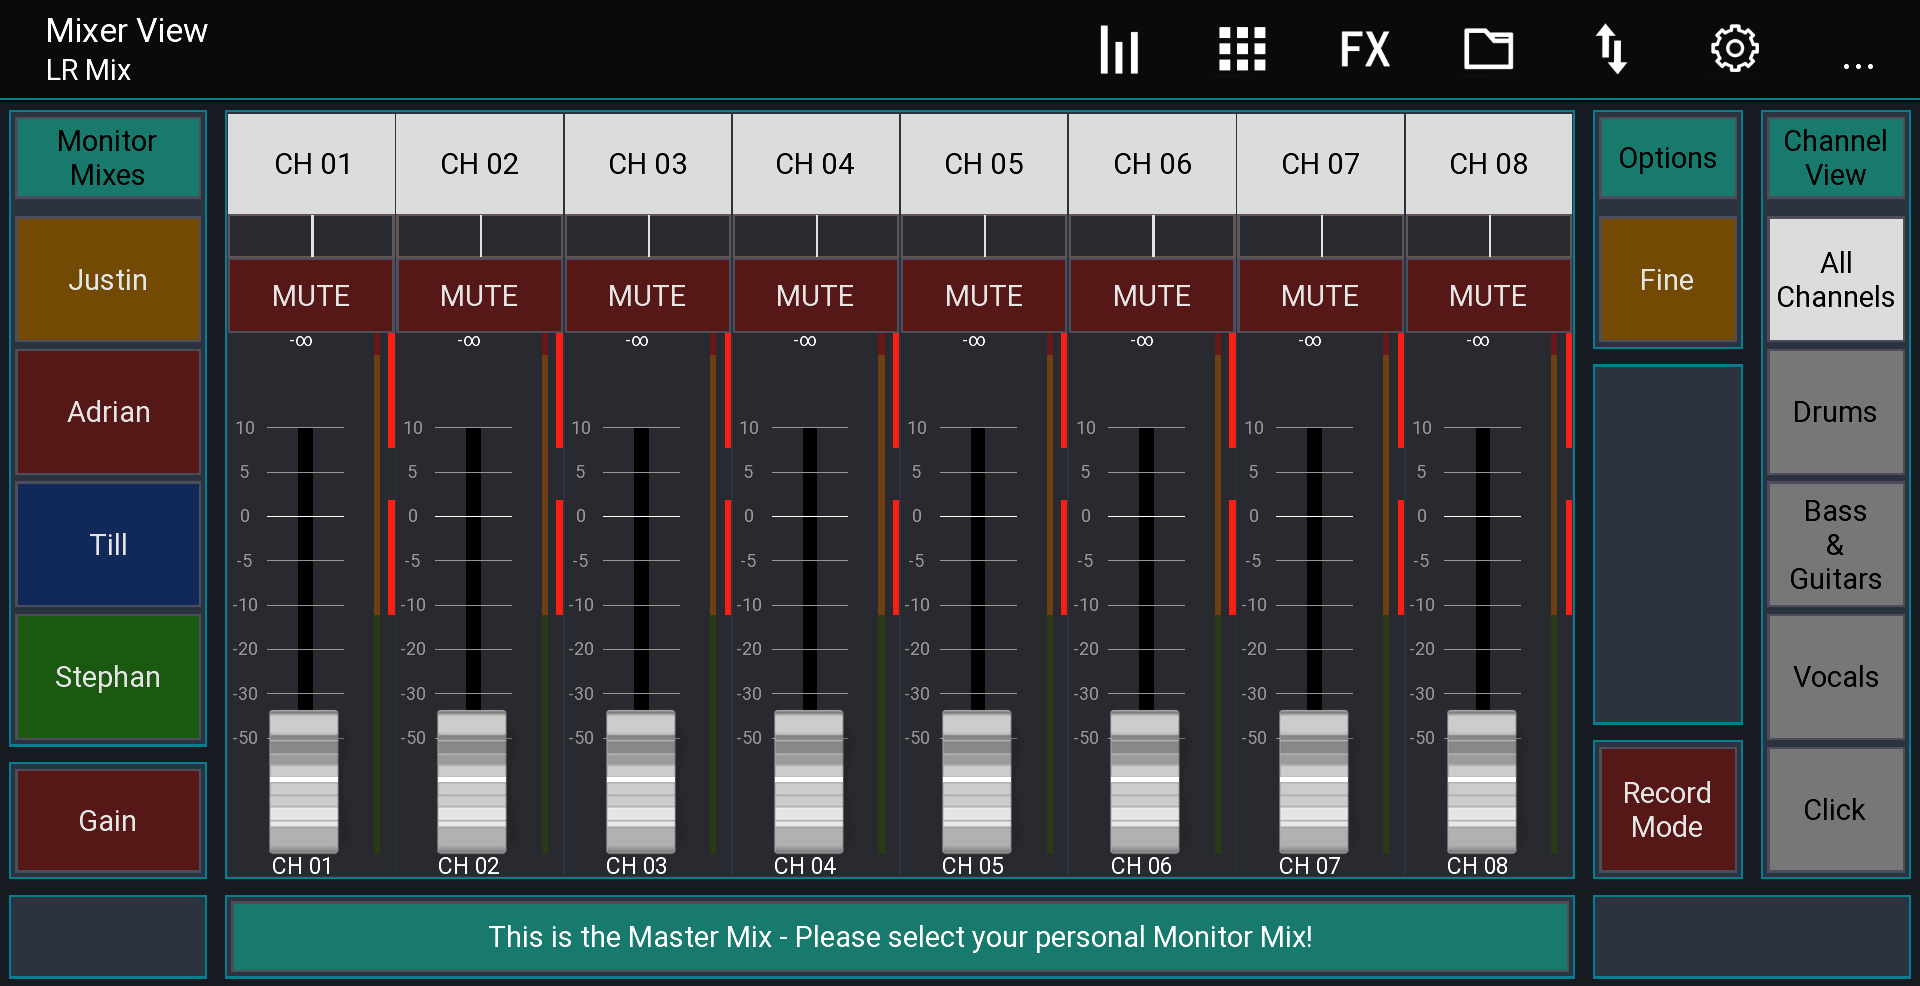Select Stephan's monitor mix

click(x=107, y=677)
